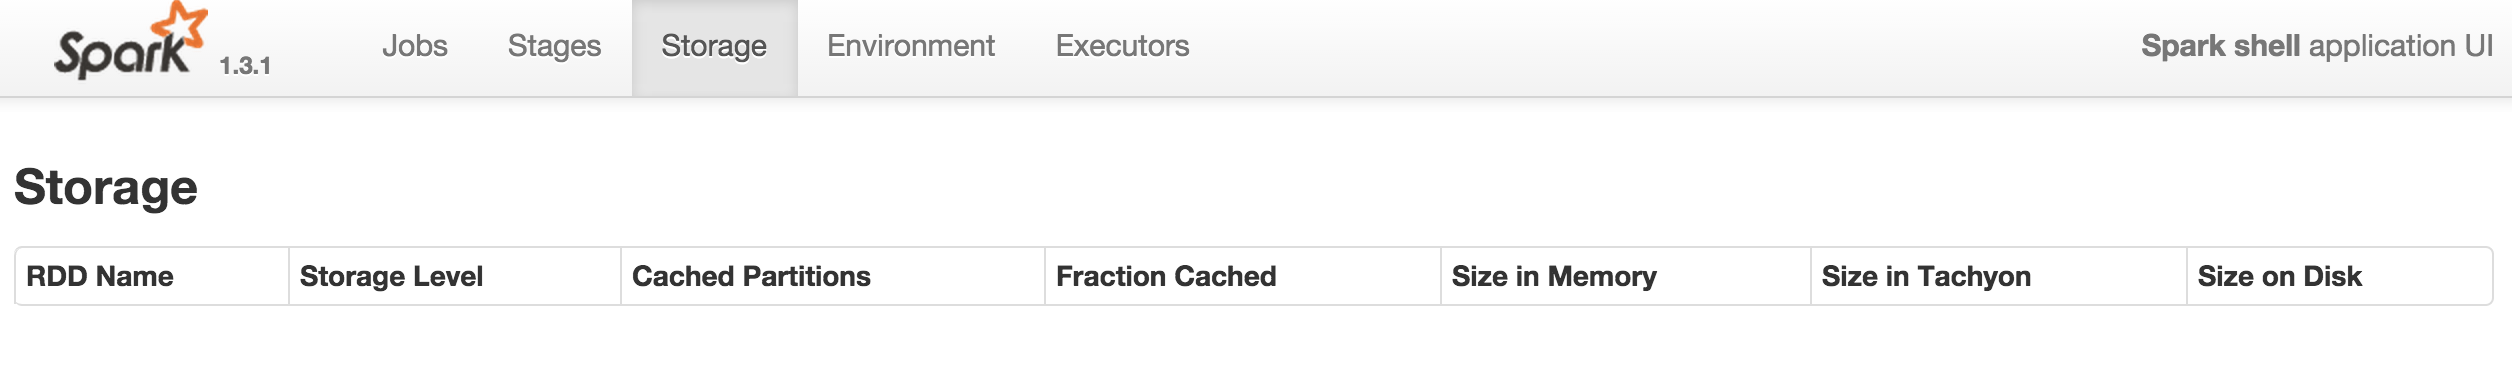The width and height of the screenshot is (2512, 376).
Task: Click the Spark logo in the navbar
Action: pyautogui.click(x=131, y=42)
